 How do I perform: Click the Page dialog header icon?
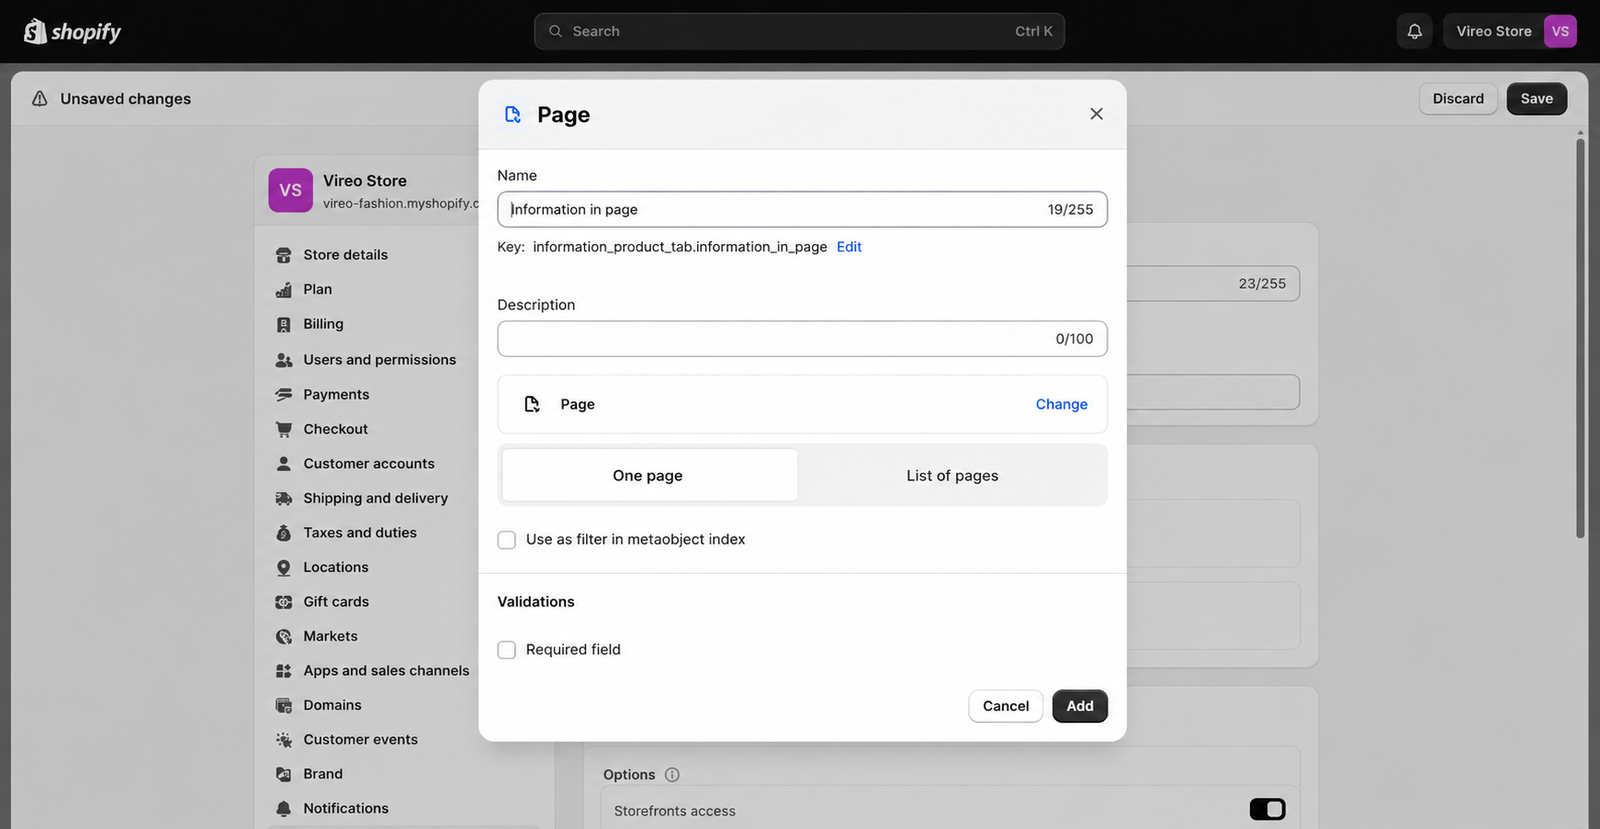pos(513,114)
